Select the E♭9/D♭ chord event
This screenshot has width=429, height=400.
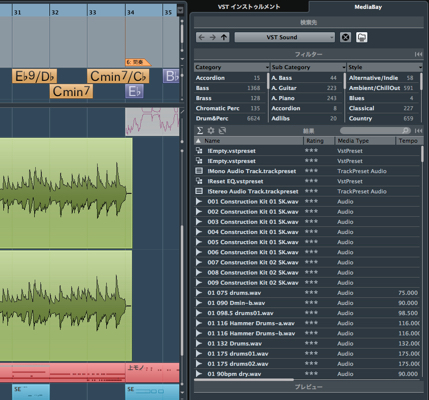(x=34, y=76)
